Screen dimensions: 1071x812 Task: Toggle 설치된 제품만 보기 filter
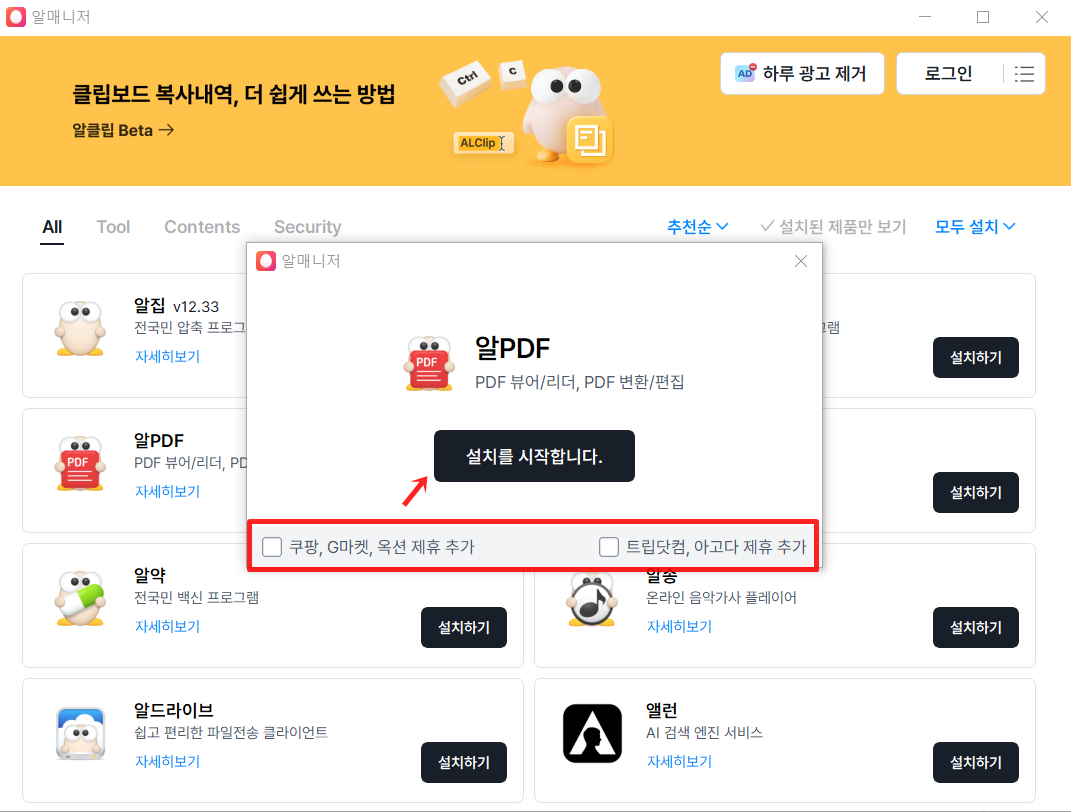[833, 227]
